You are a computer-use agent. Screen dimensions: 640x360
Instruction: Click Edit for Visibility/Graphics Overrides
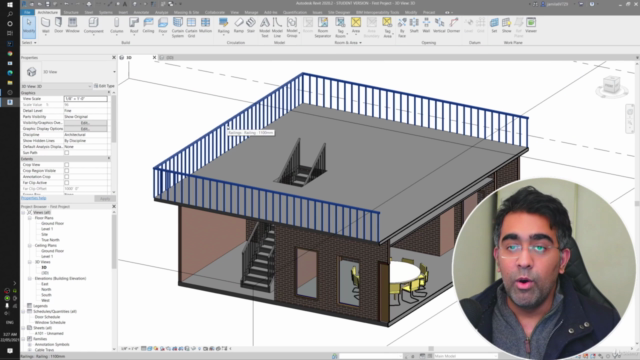[x=85, y=122]
